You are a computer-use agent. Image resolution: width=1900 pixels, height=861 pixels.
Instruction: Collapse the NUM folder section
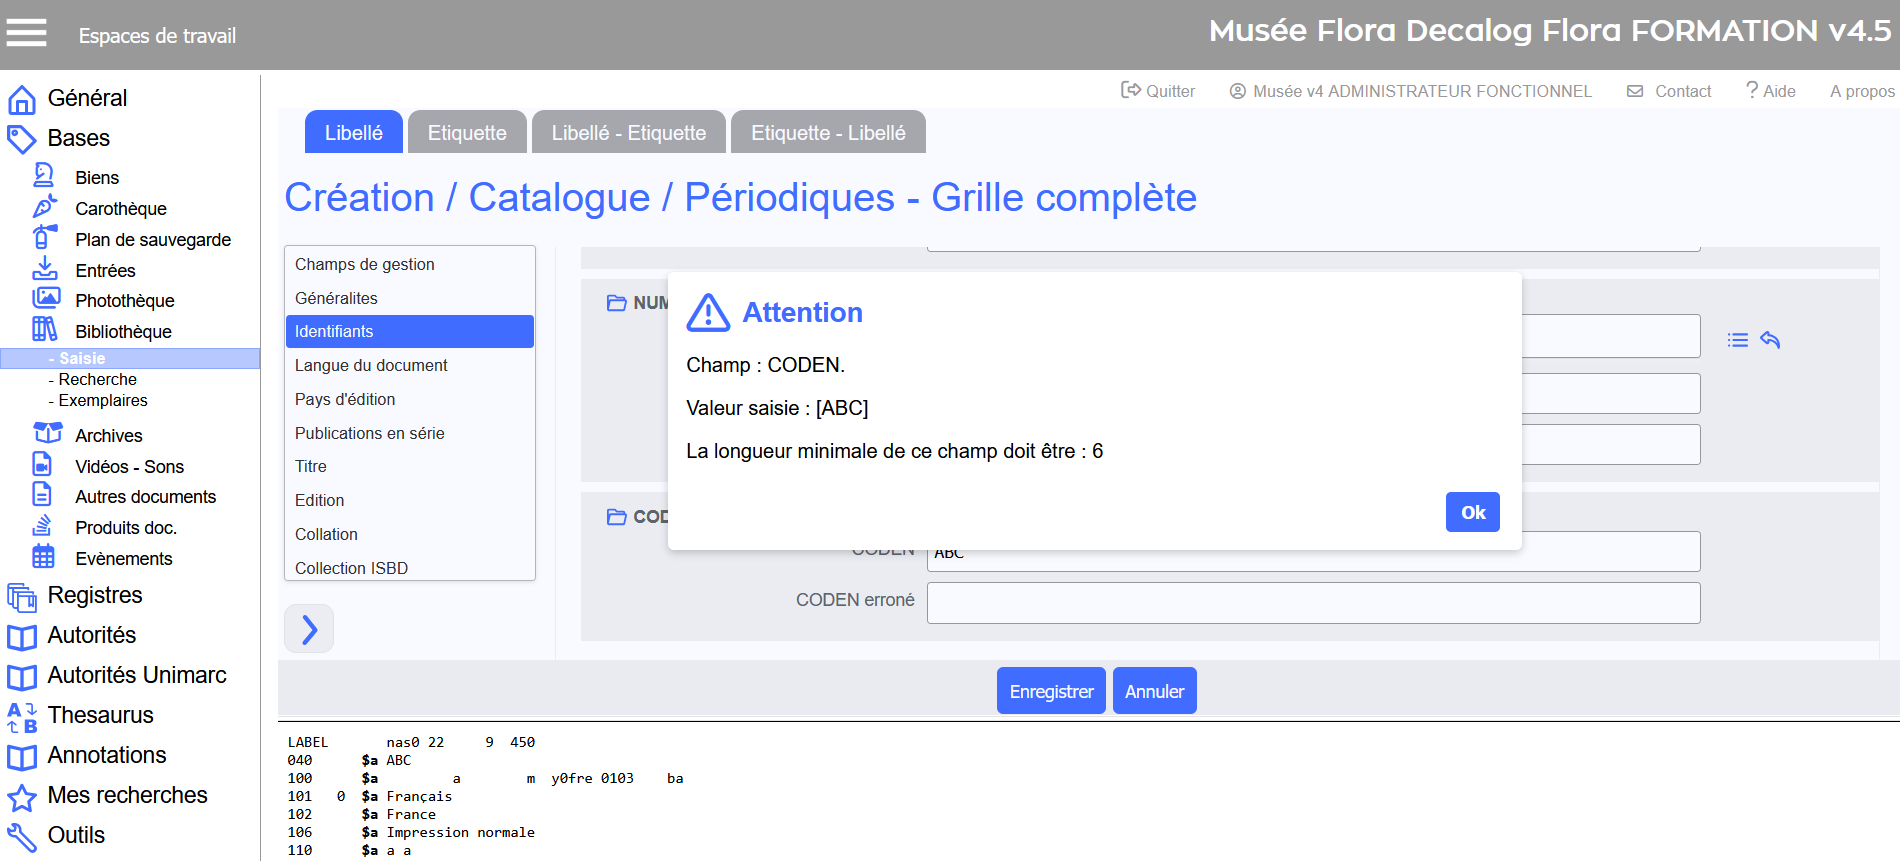617,303
